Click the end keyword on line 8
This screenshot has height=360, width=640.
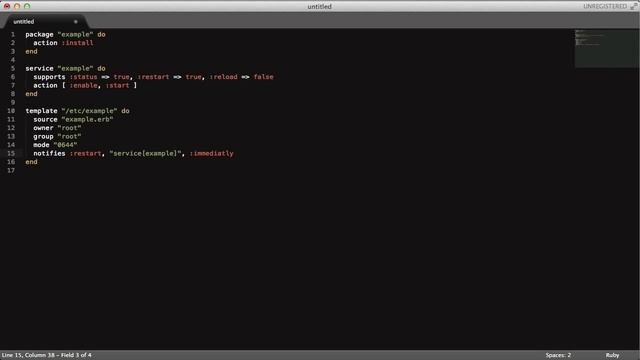(31, 94)
